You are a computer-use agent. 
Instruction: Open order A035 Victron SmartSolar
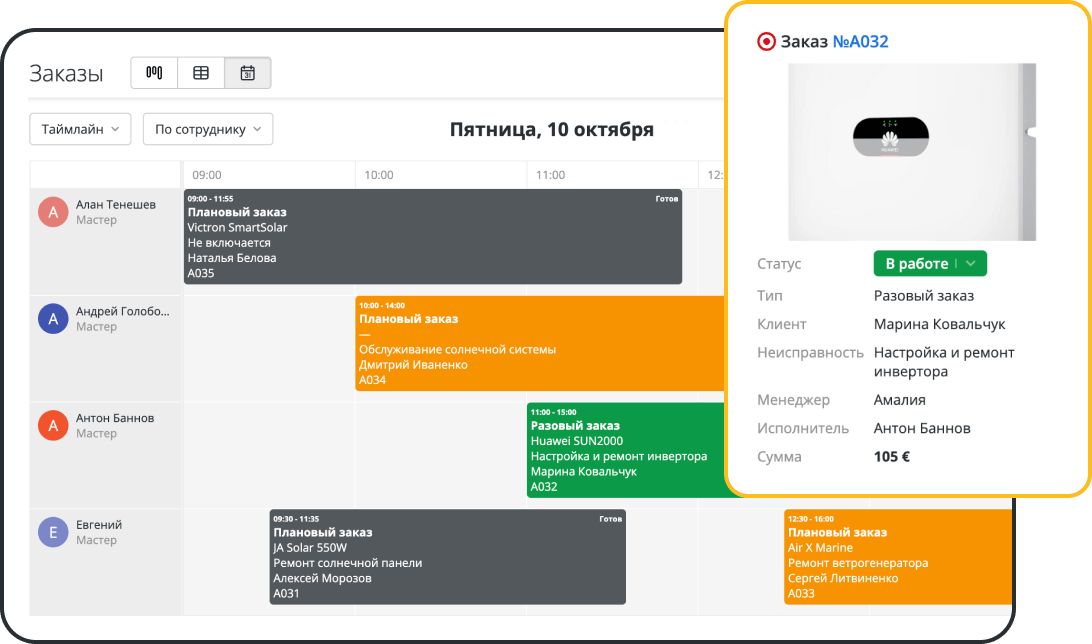[x=432, y=237]
